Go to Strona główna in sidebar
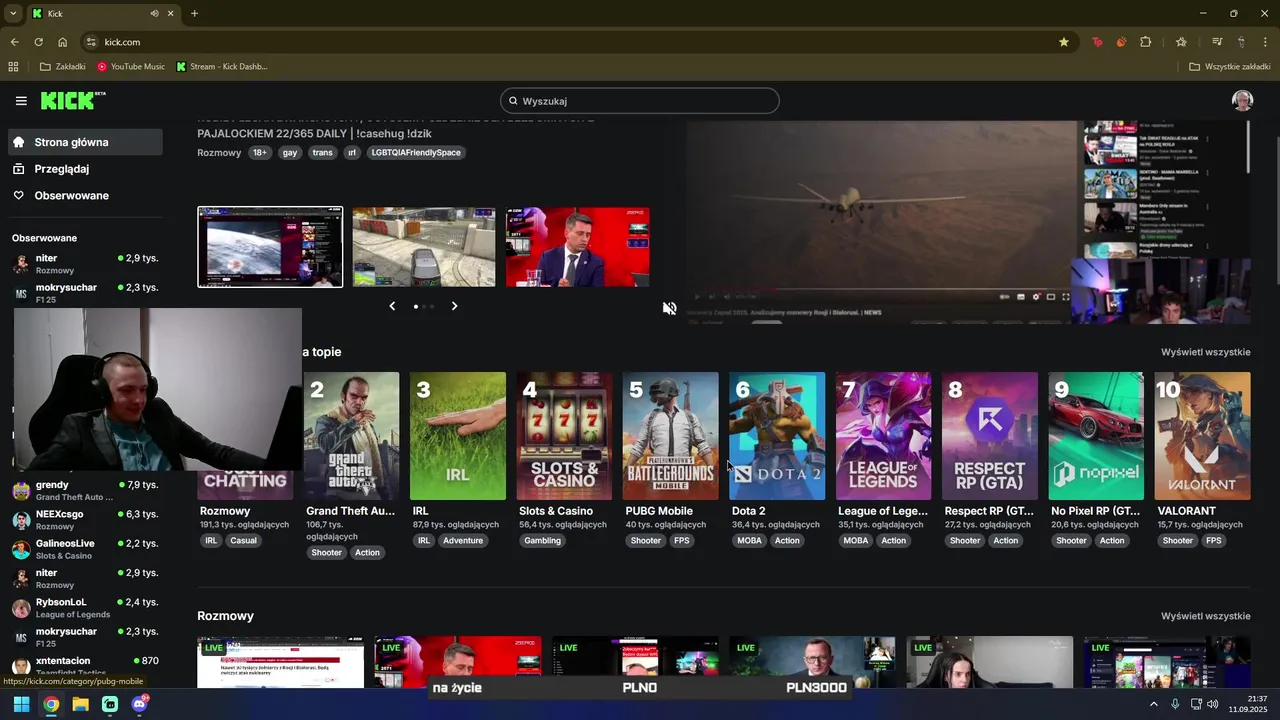The image size is (1280, 720). click(x=85, y=142)
